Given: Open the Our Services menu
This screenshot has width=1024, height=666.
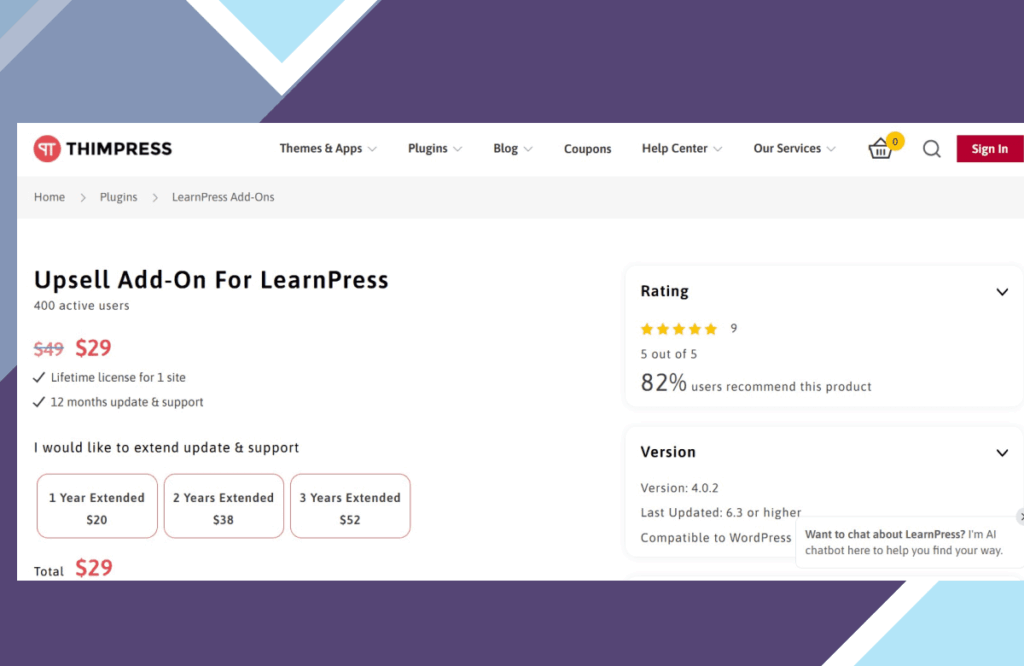Looking at the screenshot, I should point(794,149).
